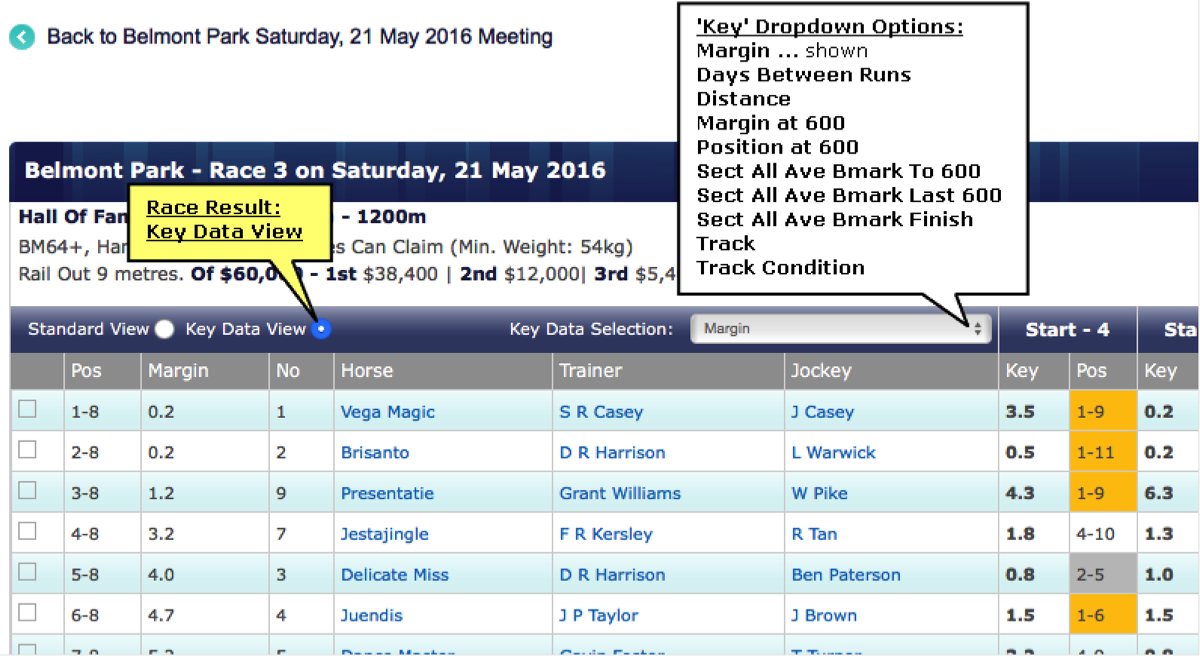Click the orange 1-11 position cell for Brisanto
1200x656 pixels.
pos(1102,453)
